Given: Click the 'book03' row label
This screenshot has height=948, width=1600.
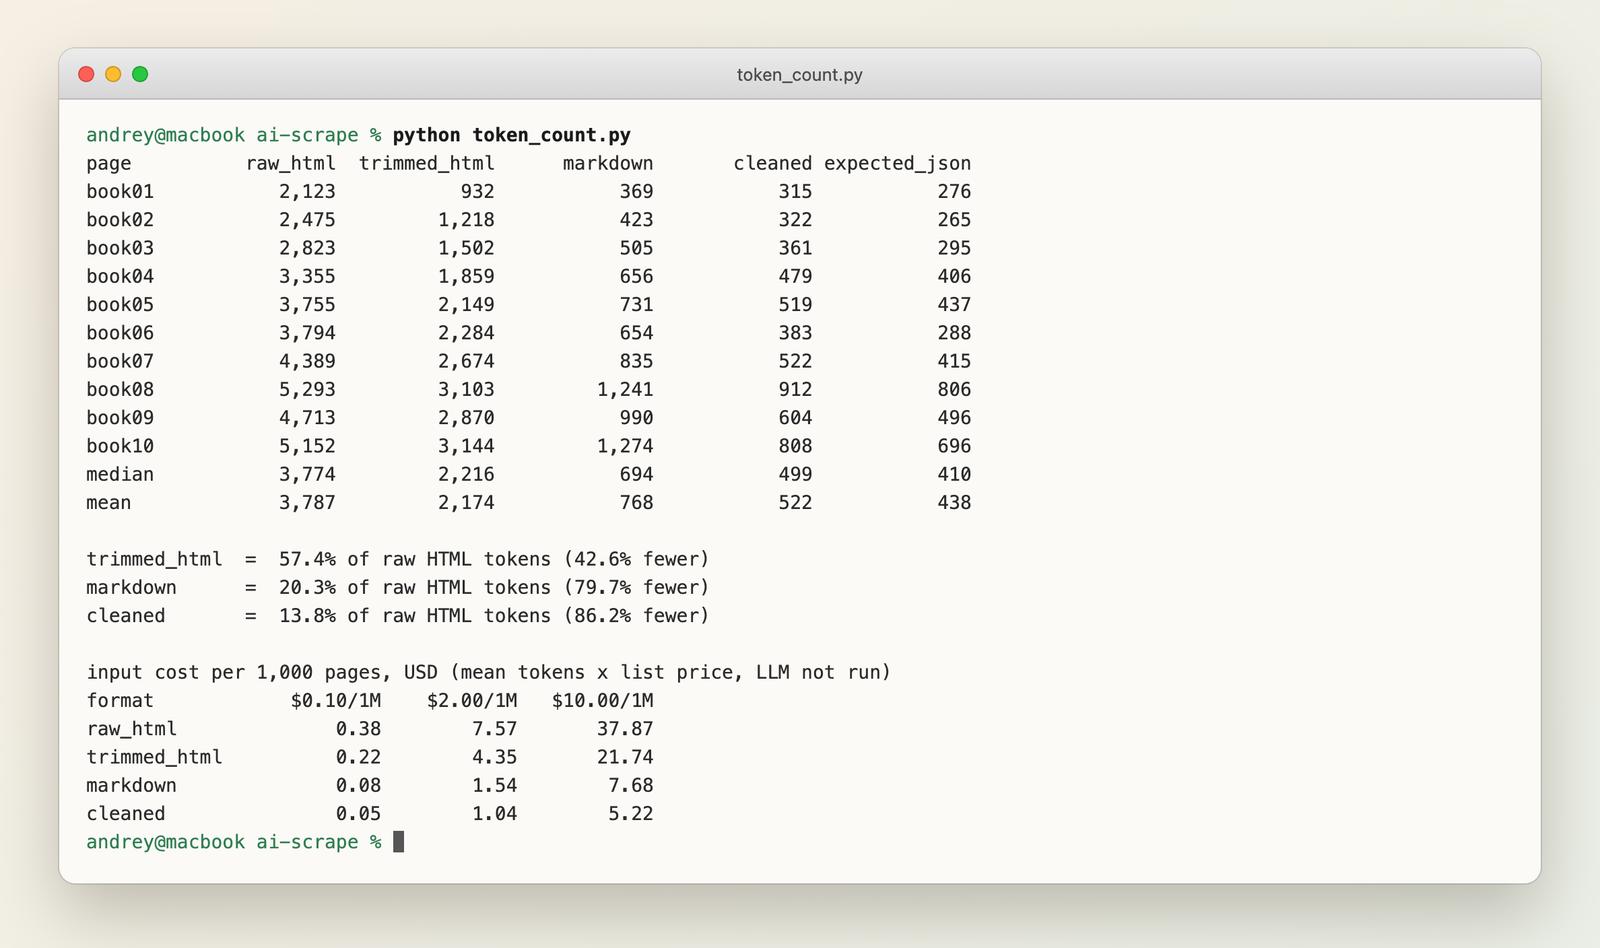Looking at the screenshot, I should (x=120, y=248).
